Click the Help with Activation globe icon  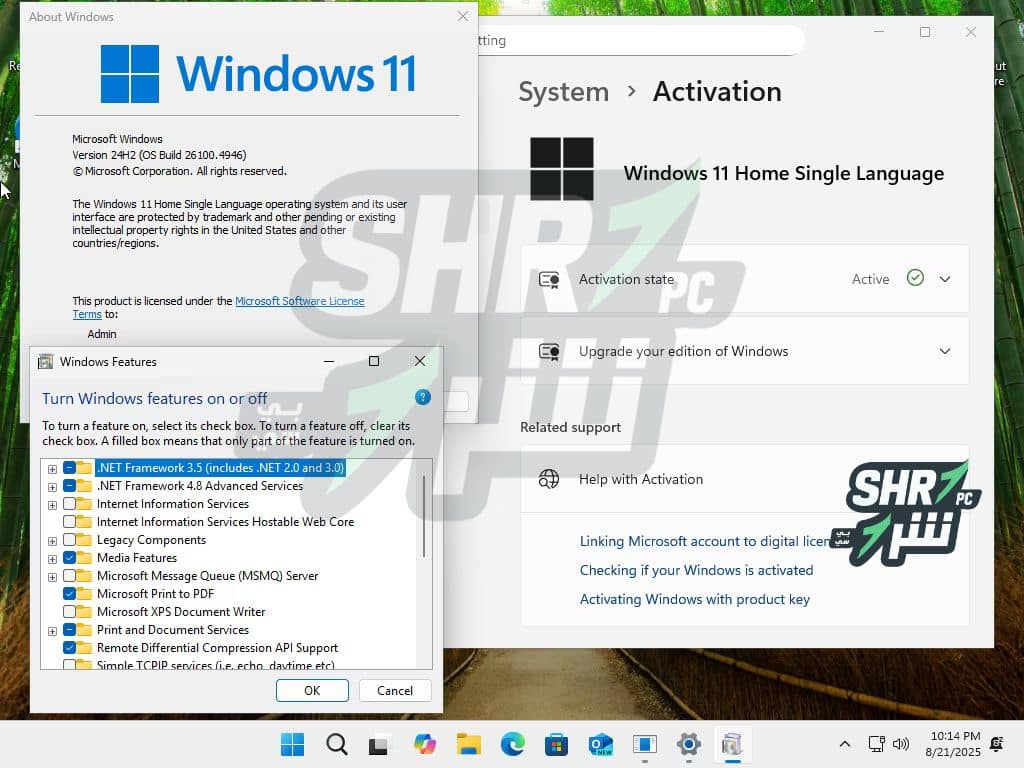click(549, 479)
